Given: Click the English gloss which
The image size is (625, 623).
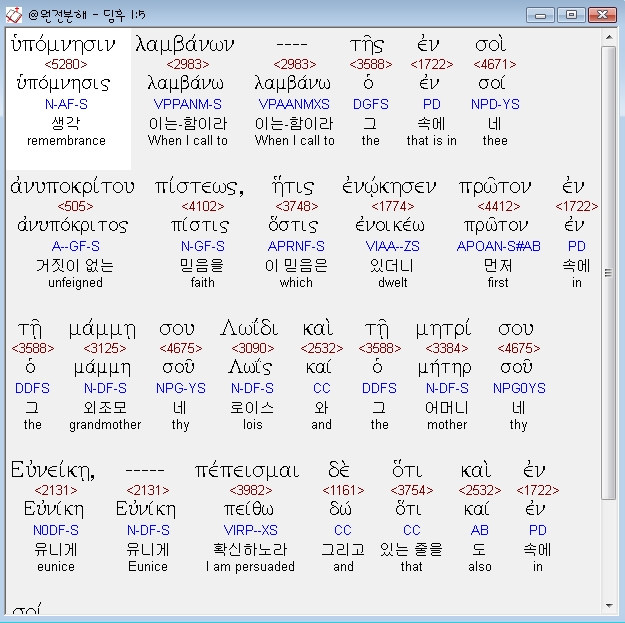Looking at the screenshot, I should coord(296,283).
